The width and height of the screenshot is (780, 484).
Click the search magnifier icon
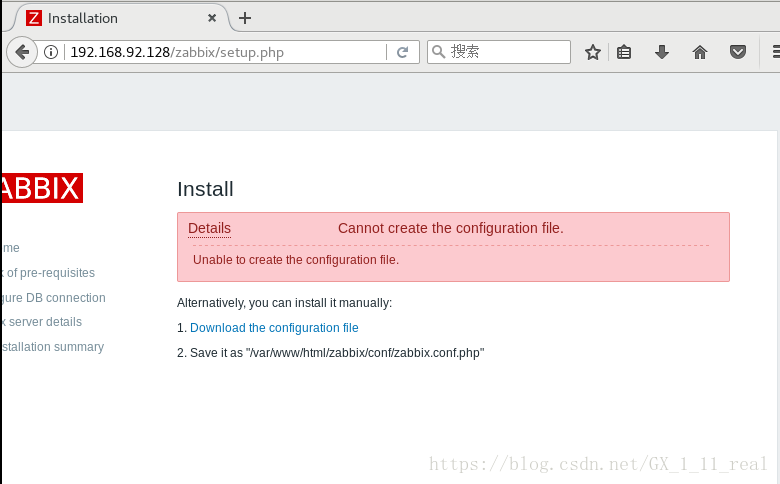438,52
